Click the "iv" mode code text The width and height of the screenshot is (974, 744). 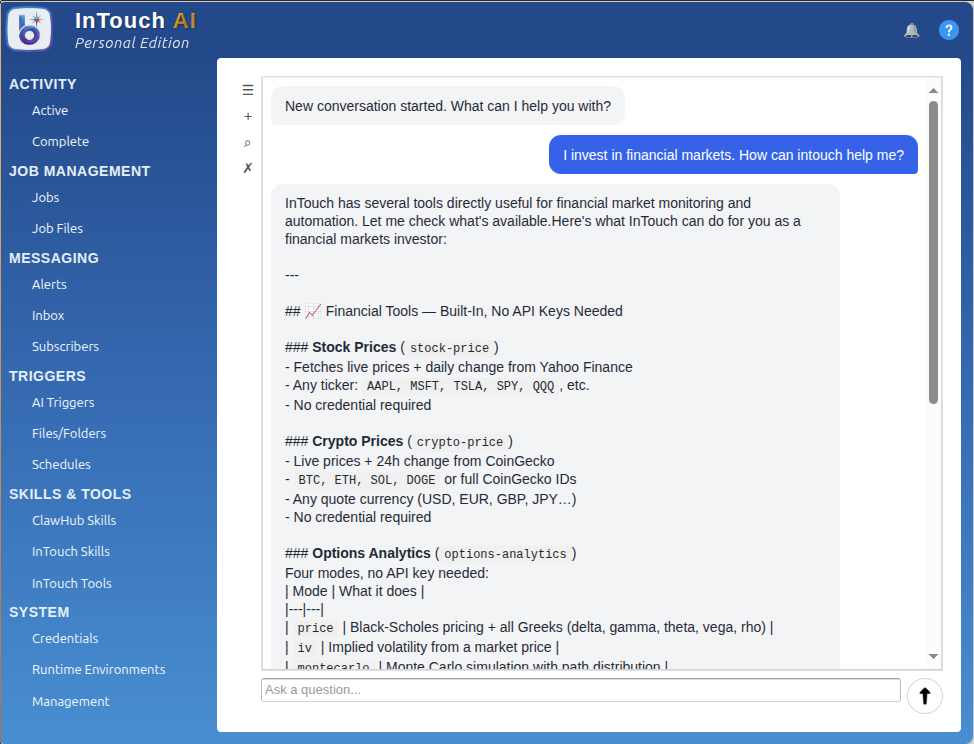point(304,648)
